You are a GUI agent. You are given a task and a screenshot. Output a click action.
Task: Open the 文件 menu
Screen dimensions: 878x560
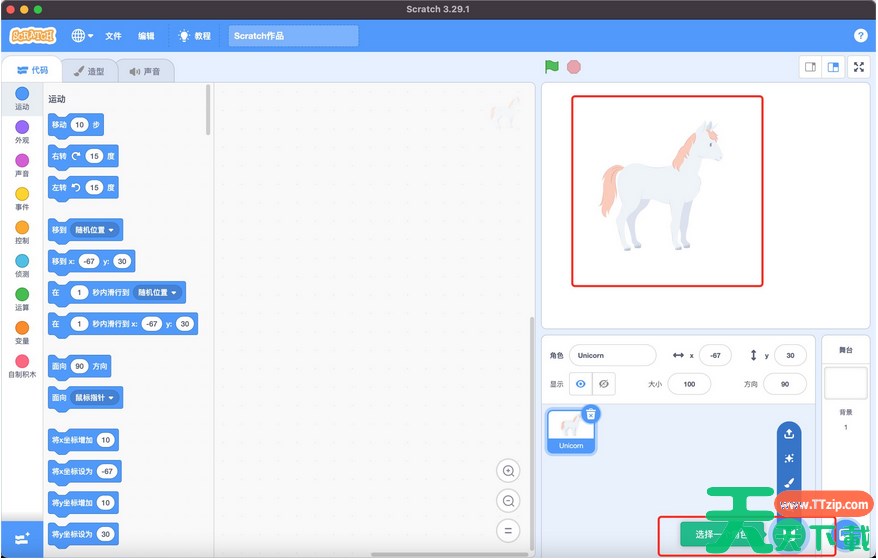pyautogui.click(x=113, y=35)
